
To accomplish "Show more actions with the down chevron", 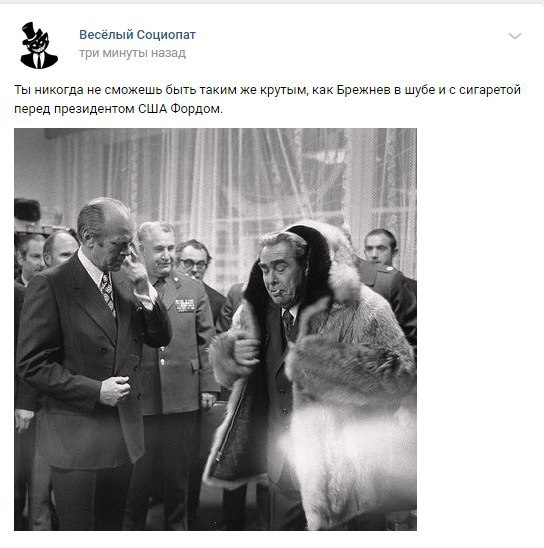I will 515,36.
